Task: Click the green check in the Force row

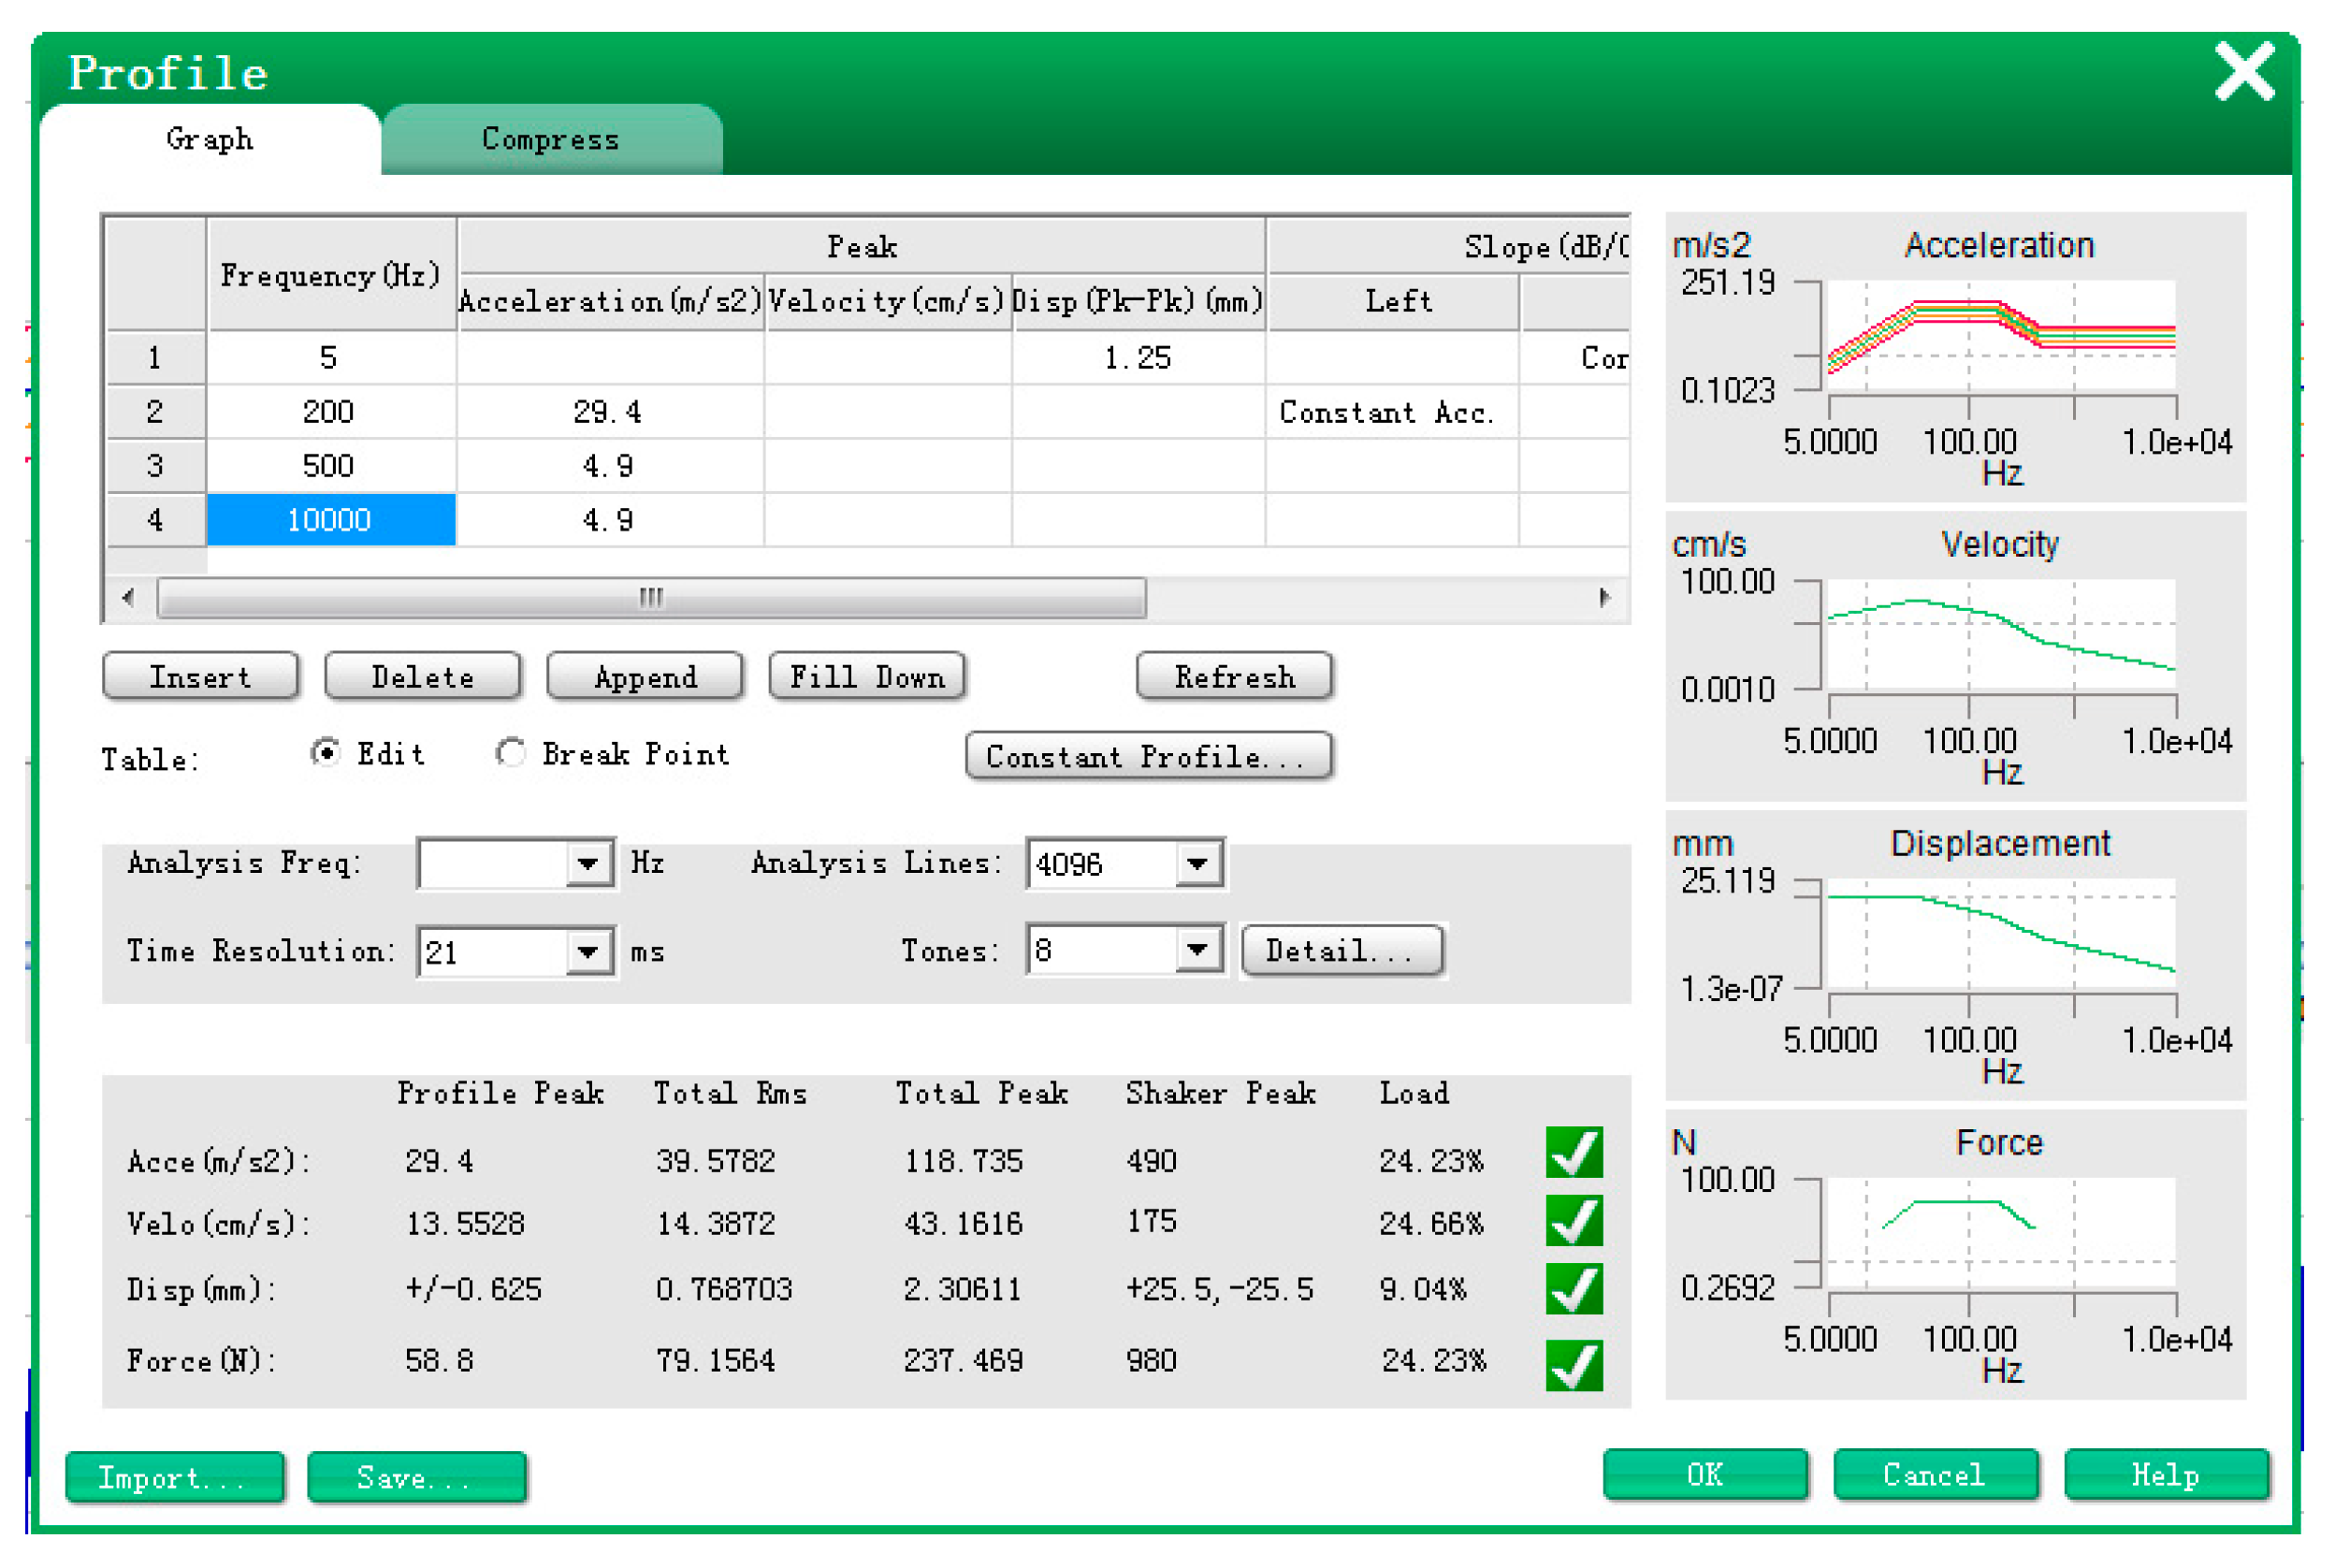Action: pyautogui.click(x=1573, y=1364)
